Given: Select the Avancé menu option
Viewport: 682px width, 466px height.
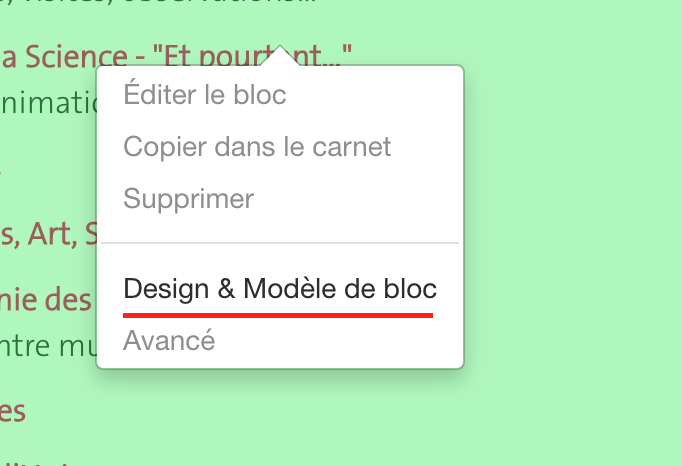Looking at the screenshot, I should (x=168, y=340).
